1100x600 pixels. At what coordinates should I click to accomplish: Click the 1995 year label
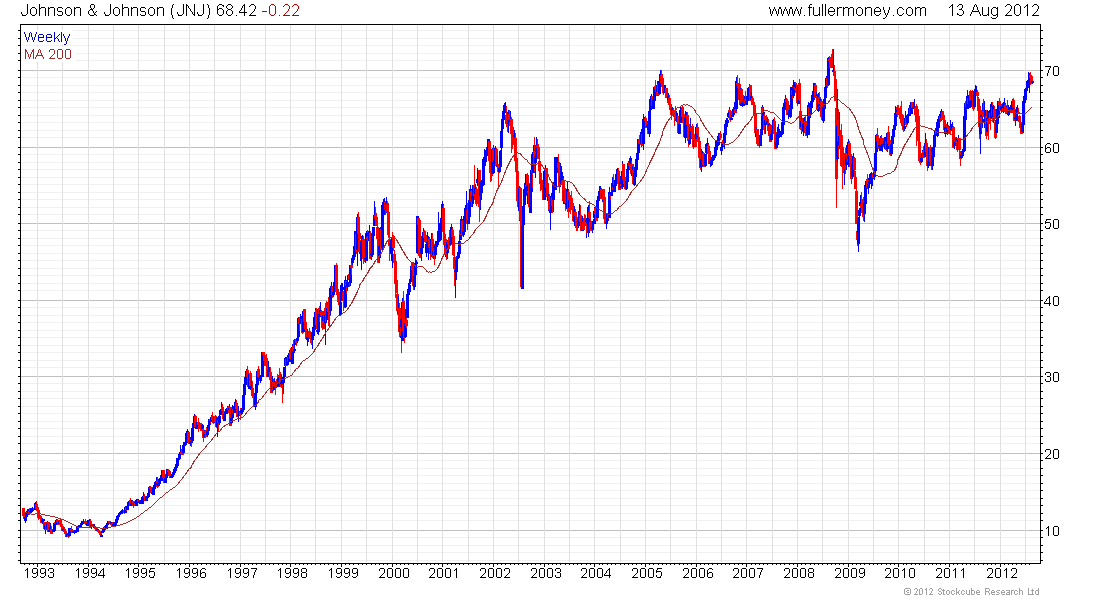tap(140, 573)
